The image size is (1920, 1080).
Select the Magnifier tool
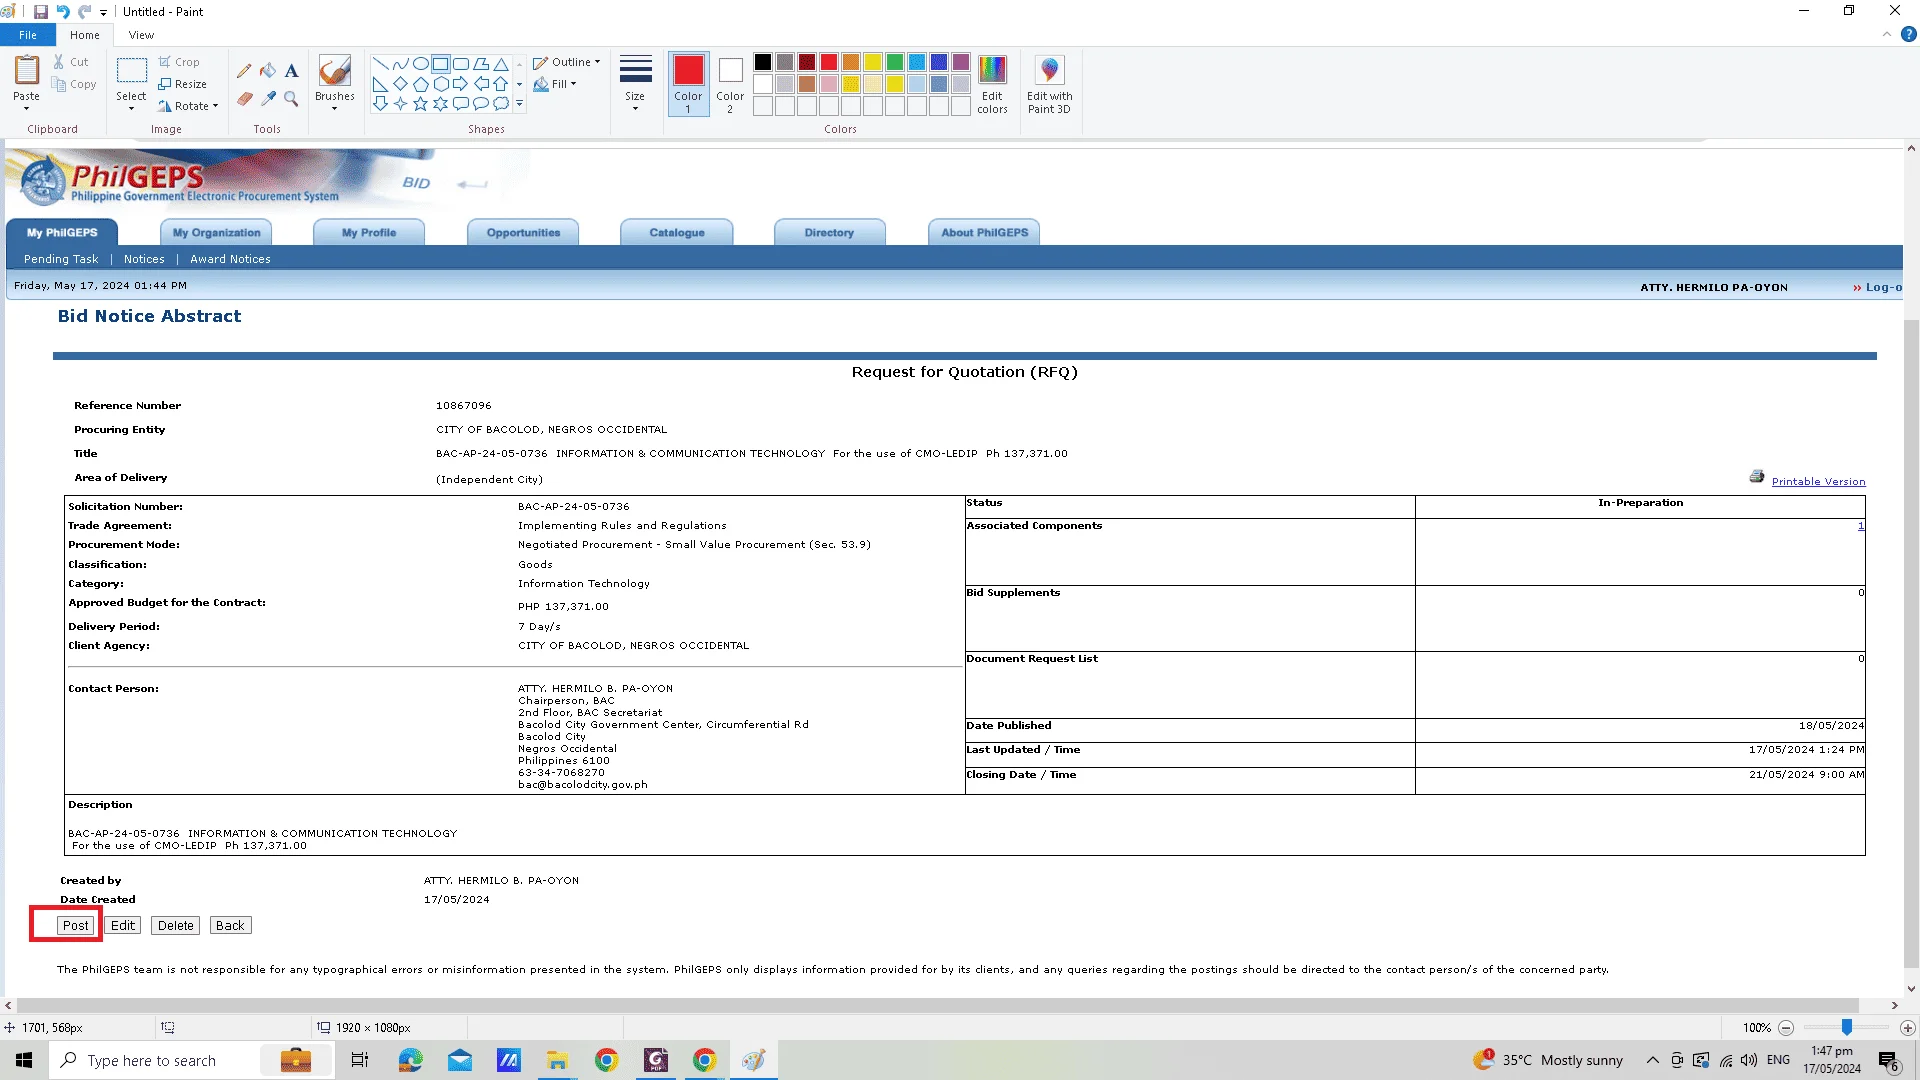click(291, 98)
